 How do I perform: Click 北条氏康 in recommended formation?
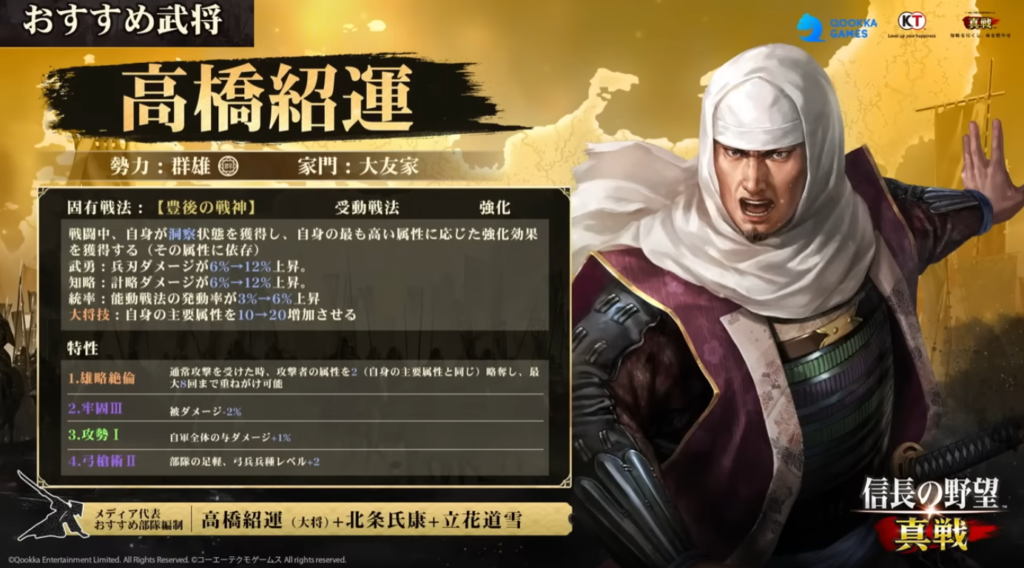click(x=385, y=520)
